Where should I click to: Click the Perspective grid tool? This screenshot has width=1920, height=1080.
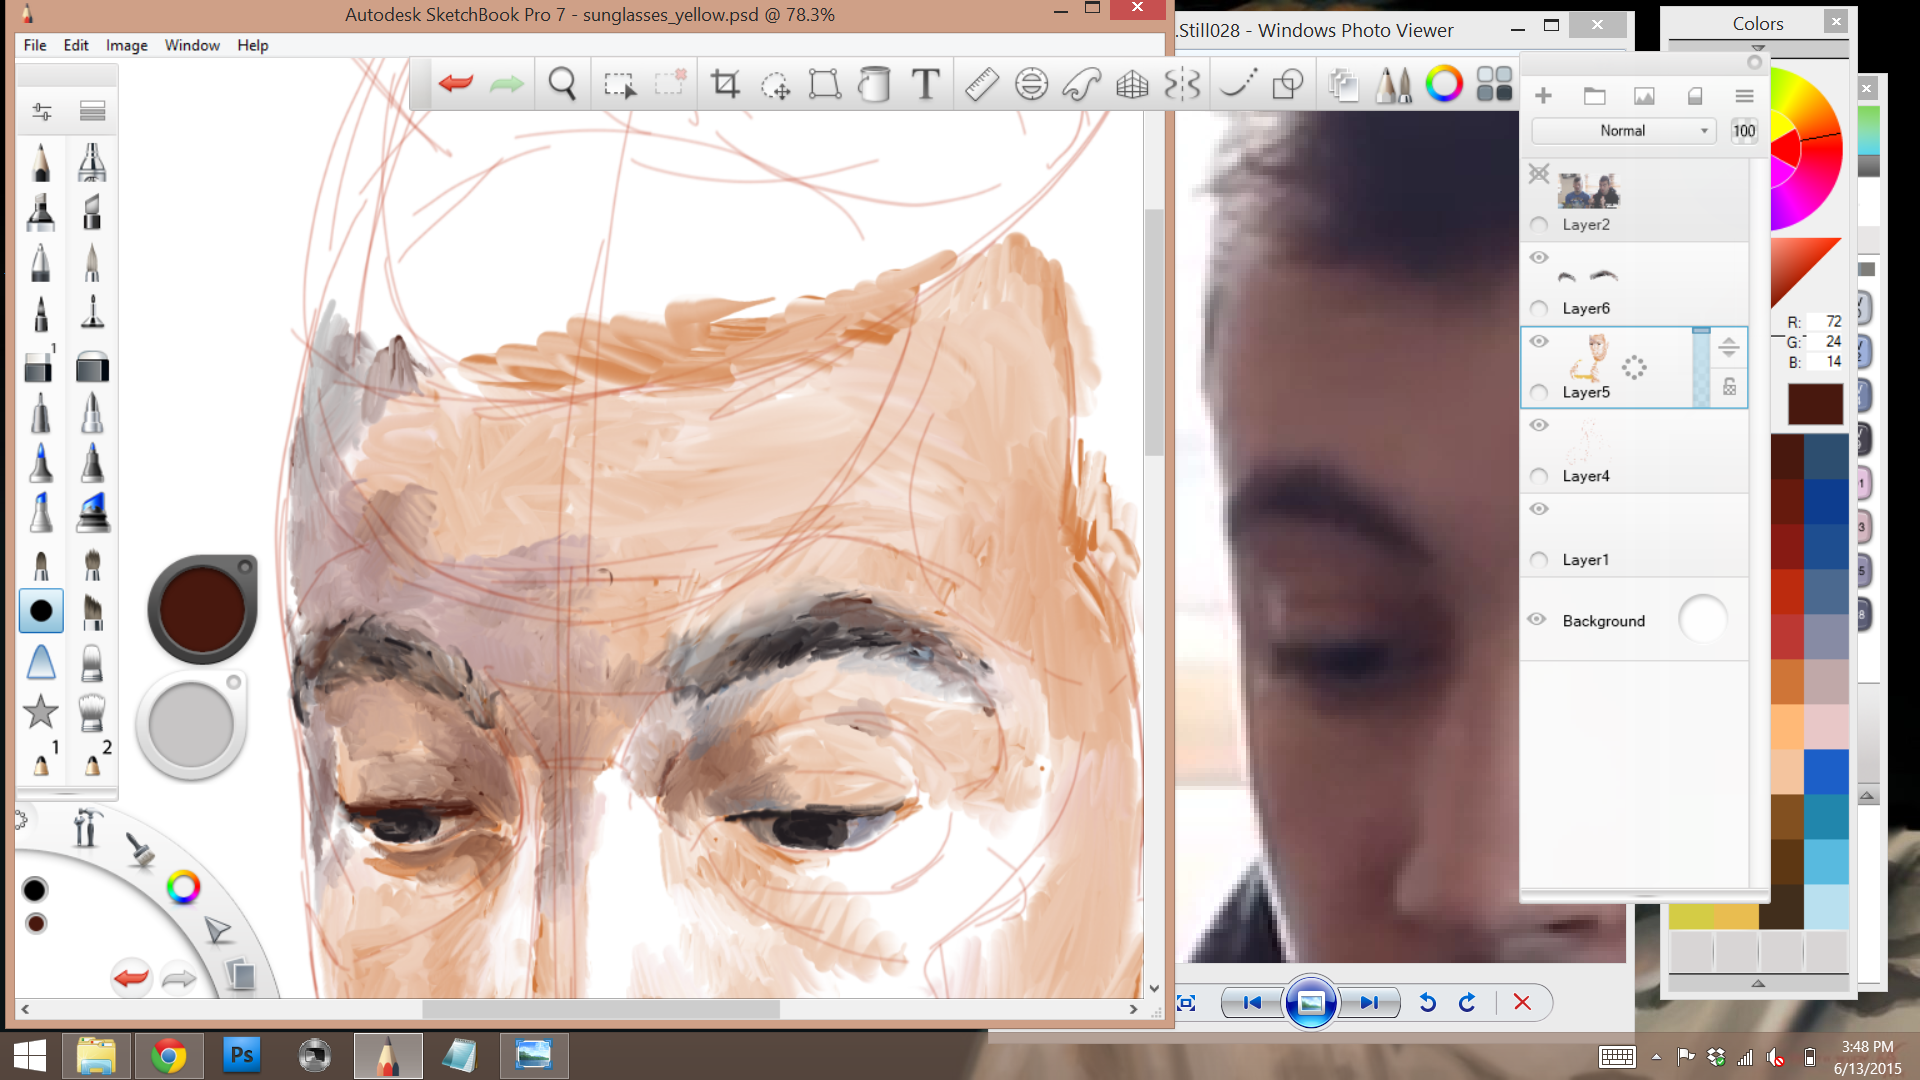click(x=1132, y=85)
